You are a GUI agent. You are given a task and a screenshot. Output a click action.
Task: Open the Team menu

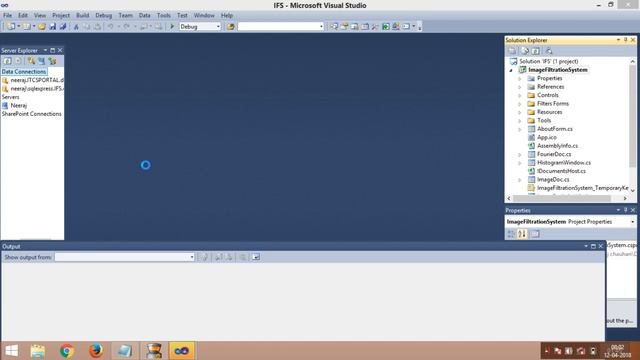pyautogui.click(x=125, y=15)
